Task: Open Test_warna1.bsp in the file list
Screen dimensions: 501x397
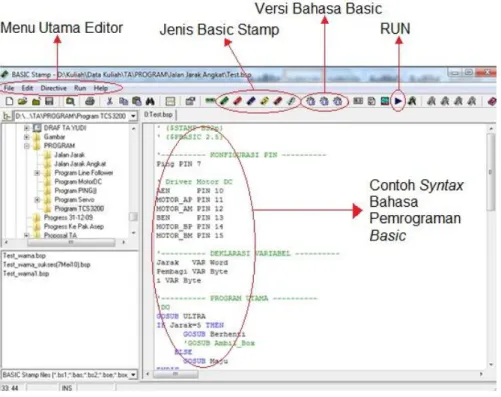Action: 26,274
